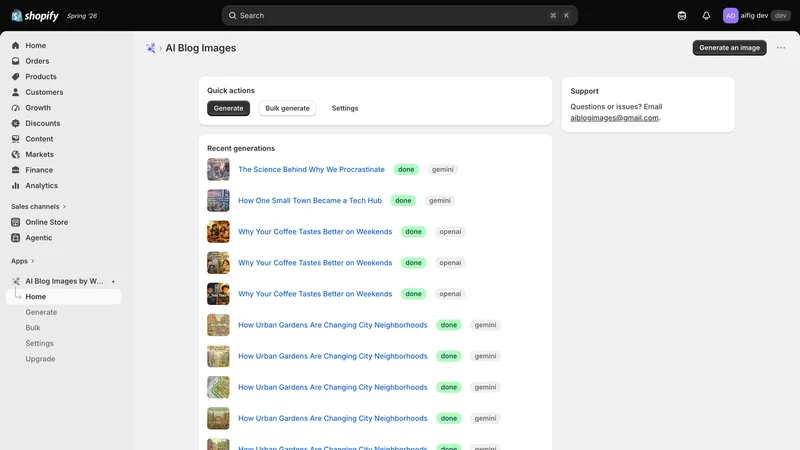Click the Orders inbox icon

[15, 61]
